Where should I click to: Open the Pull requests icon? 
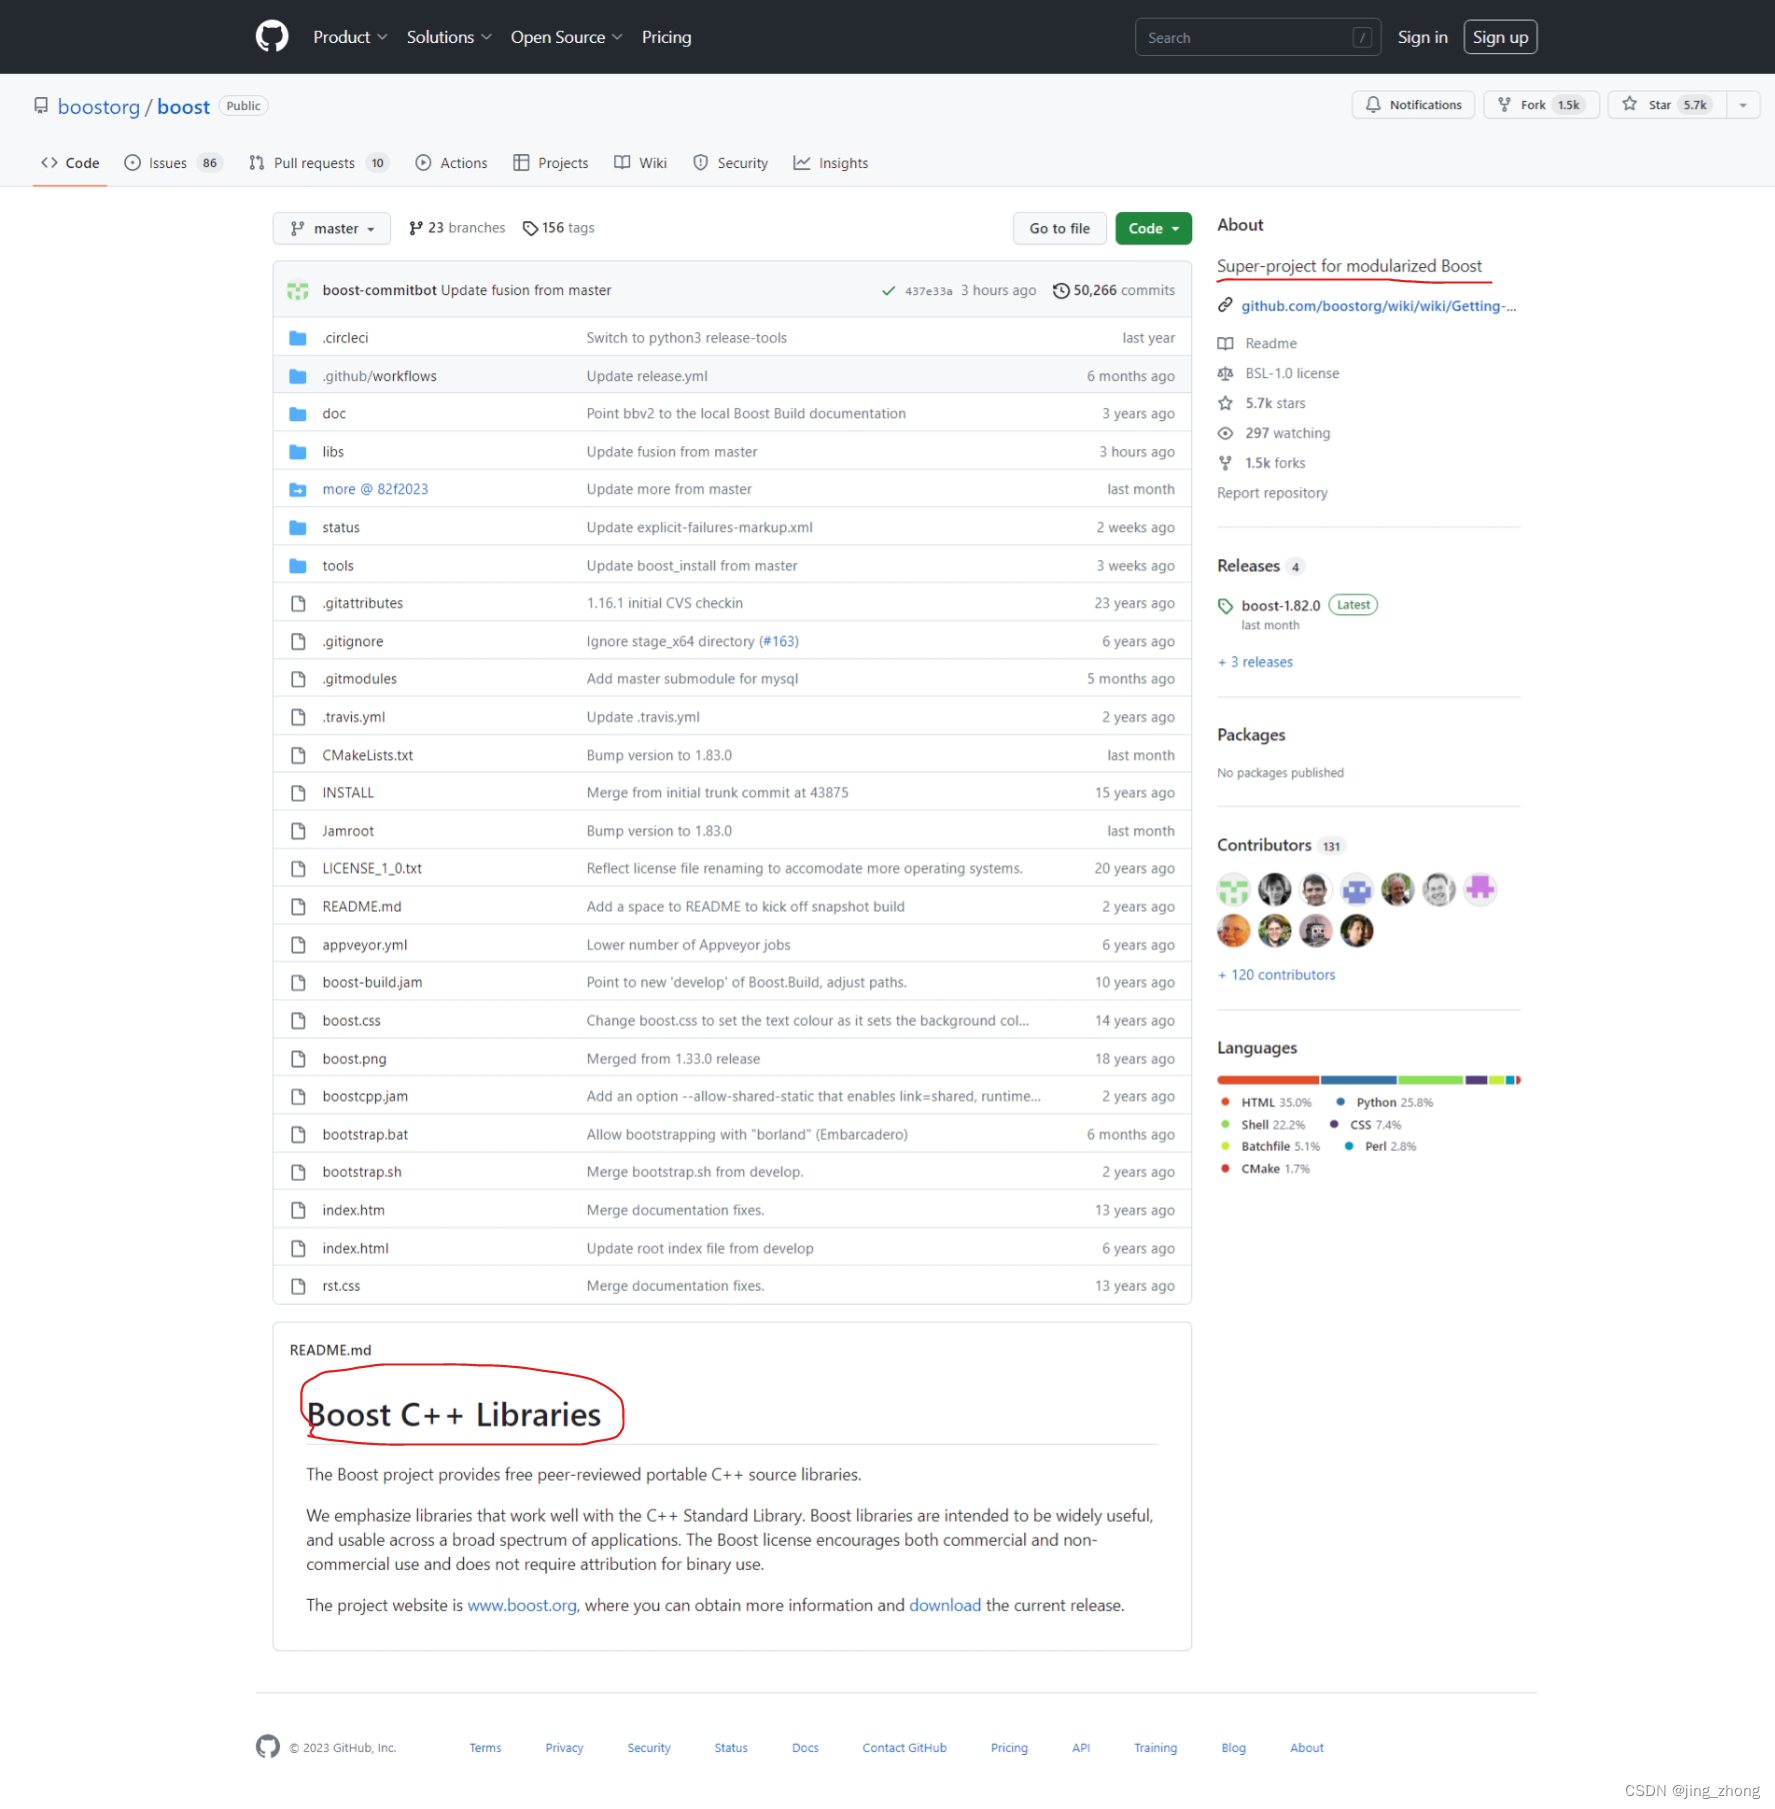pyautogui.click(x=256, y=162)
